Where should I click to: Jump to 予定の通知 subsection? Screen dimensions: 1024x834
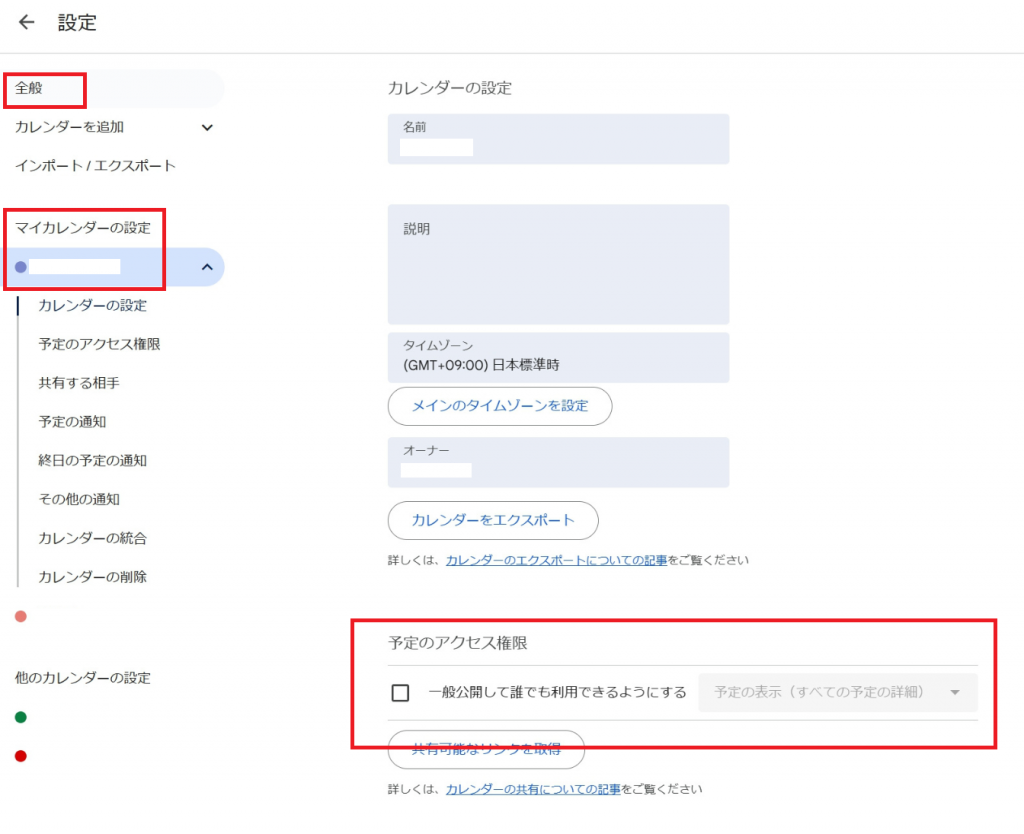(x=72, y=422)
